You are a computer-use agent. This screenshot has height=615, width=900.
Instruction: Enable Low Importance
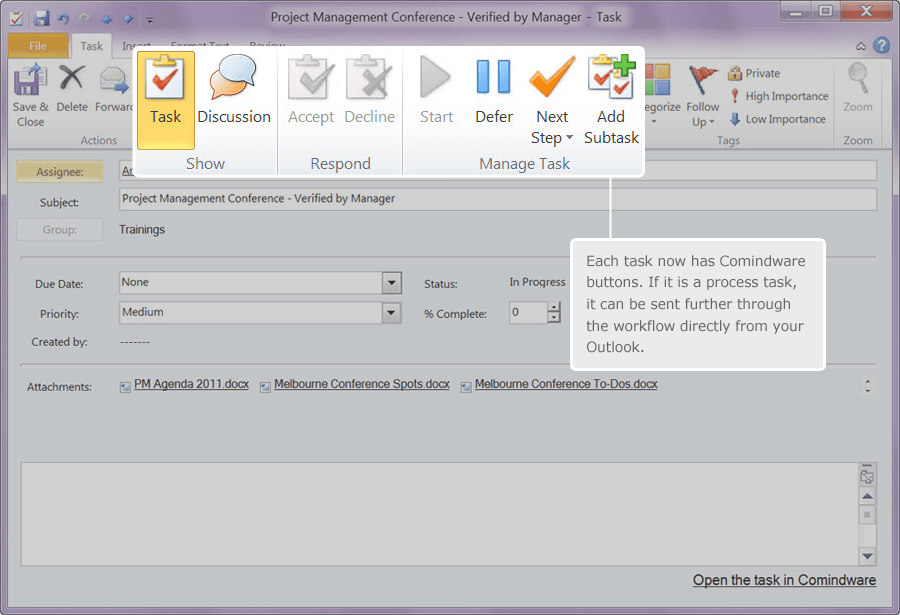pyautogui.click(x=777, y=119)
